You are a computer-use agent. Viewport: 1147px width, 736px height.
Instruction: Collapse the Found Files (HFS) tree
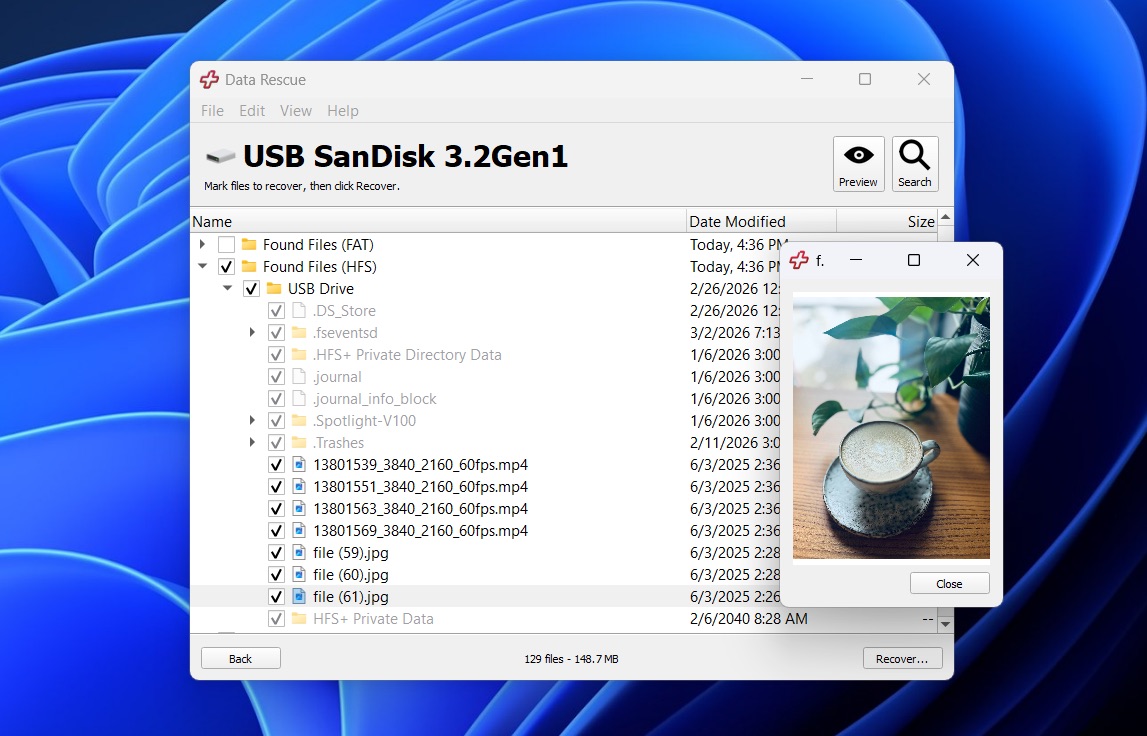pyautogui.click(x=203, y=267)
